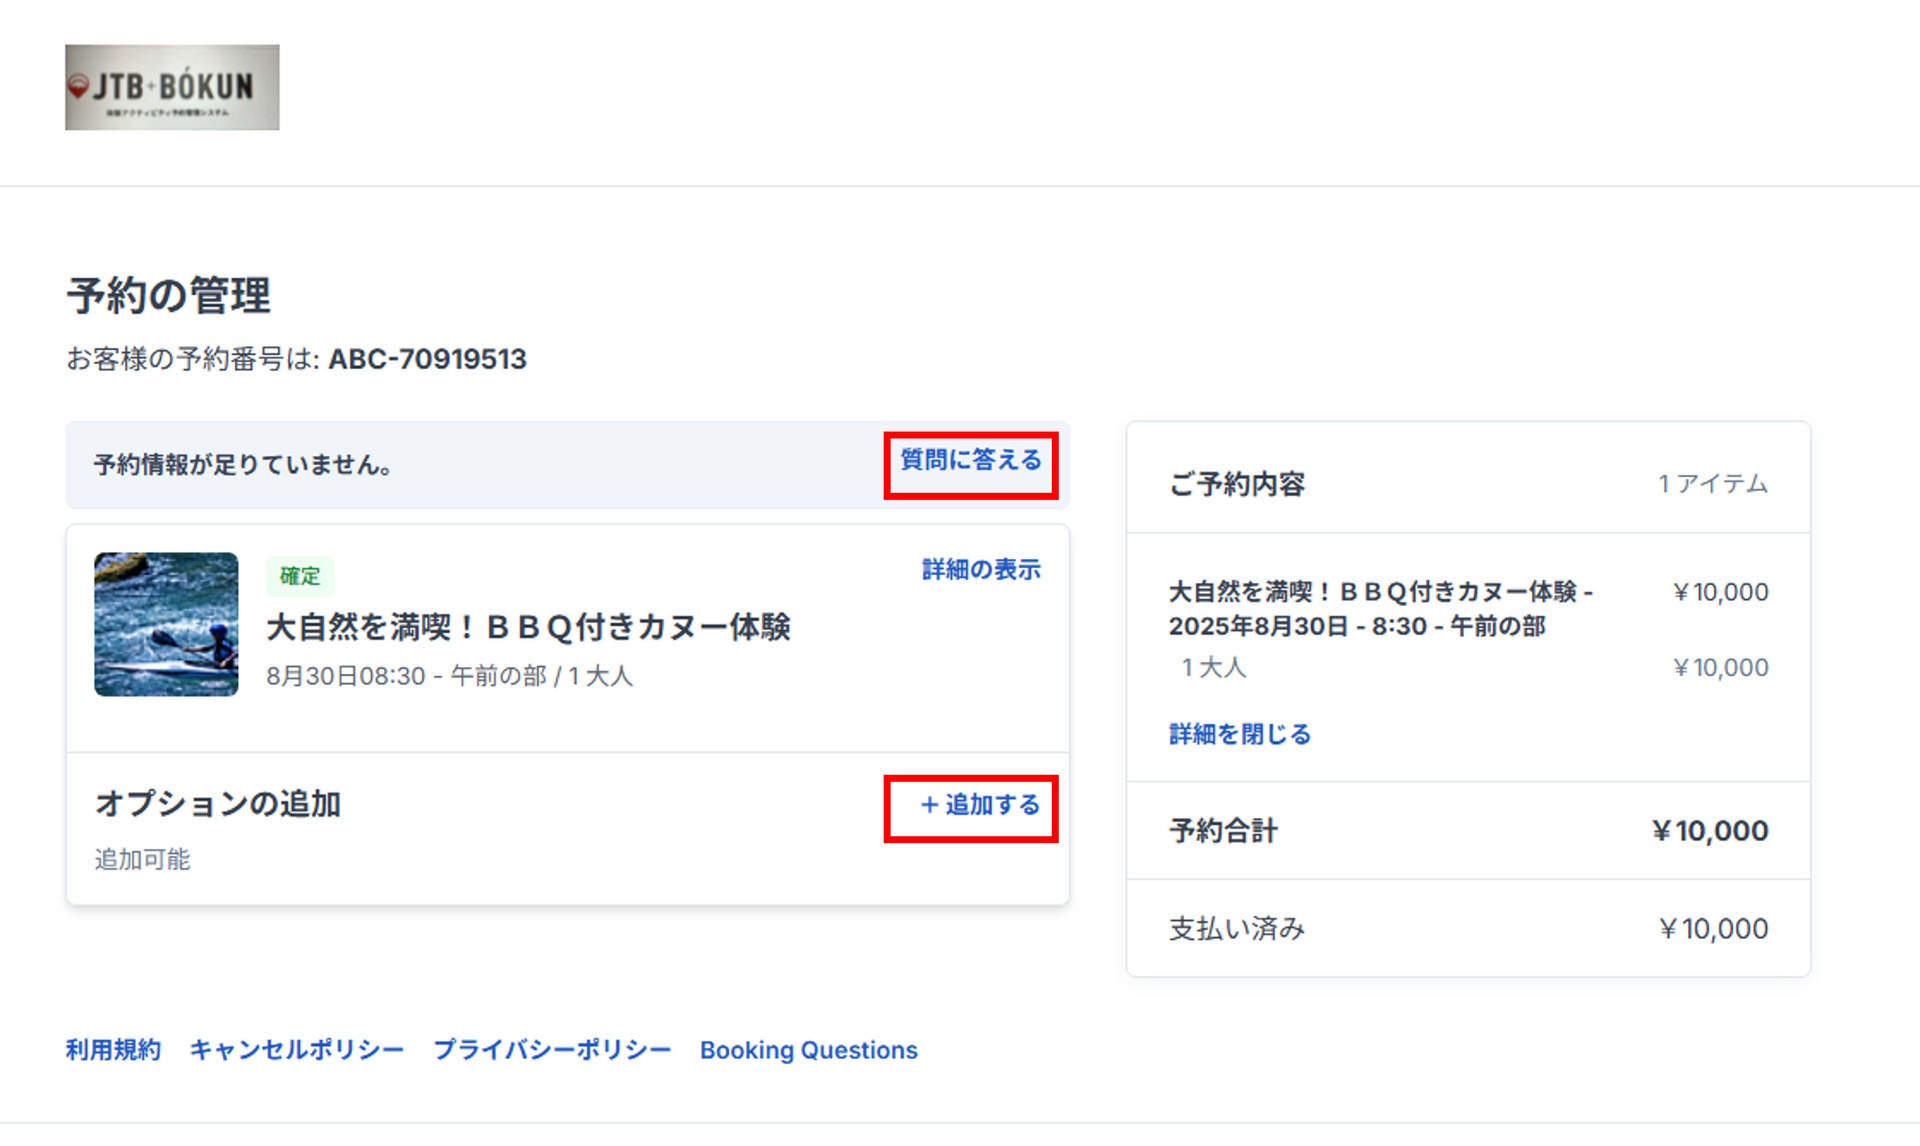Open the プライバシーポリシー link
Screen dimensions: 1920x1146
(551, 1050)
